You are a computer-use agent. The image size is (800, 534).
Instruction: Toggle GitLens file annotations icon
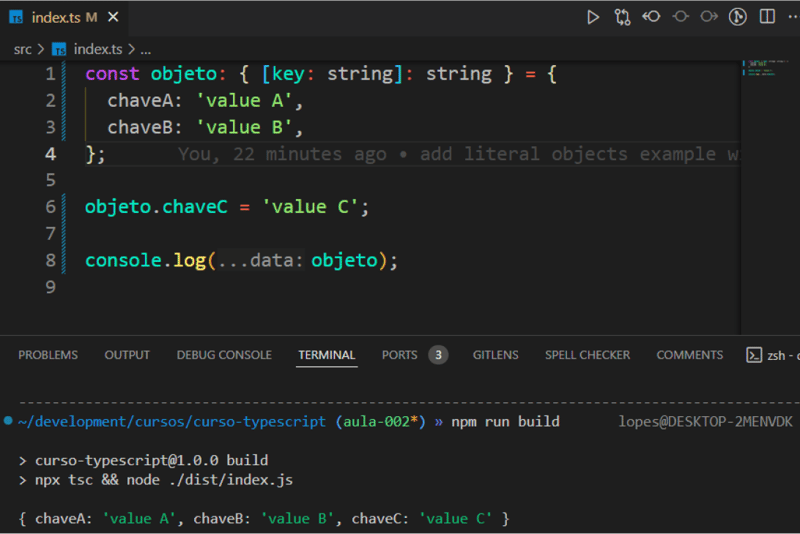pyautogui.click(x=737, y=17)
